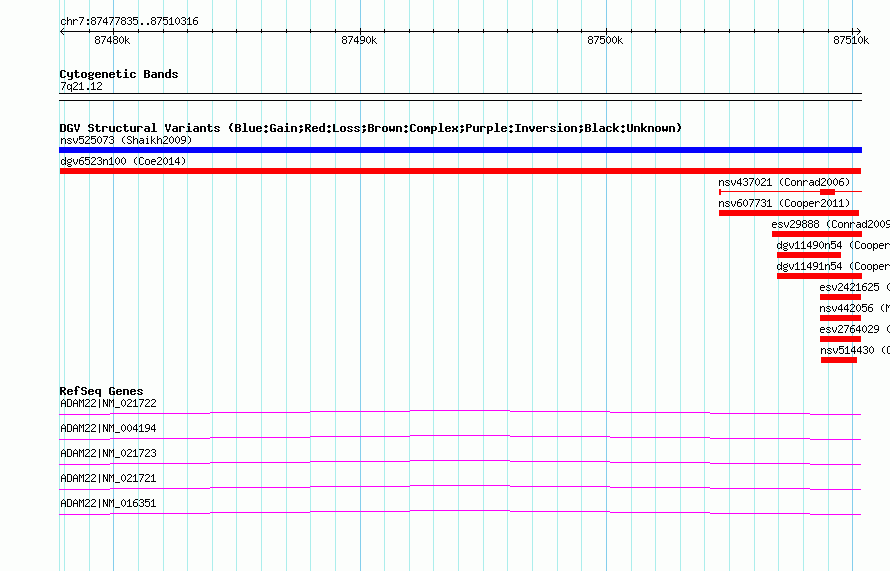This screenshot has height=571, width=890.
Task: Click the RefSeq Genes track title
Action: point(101,391)
